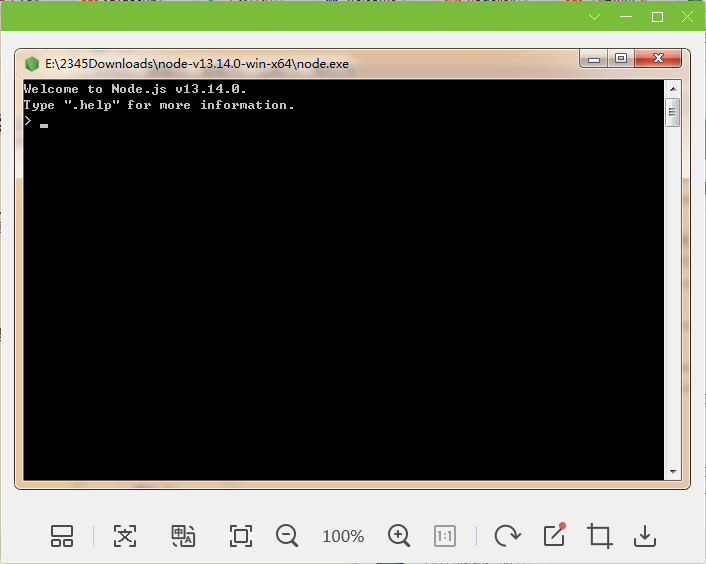Image resolution: width=706 pixels, height=564 pixels.
Task: Save the image with the download icon
Action: click(x=645, y=536)
